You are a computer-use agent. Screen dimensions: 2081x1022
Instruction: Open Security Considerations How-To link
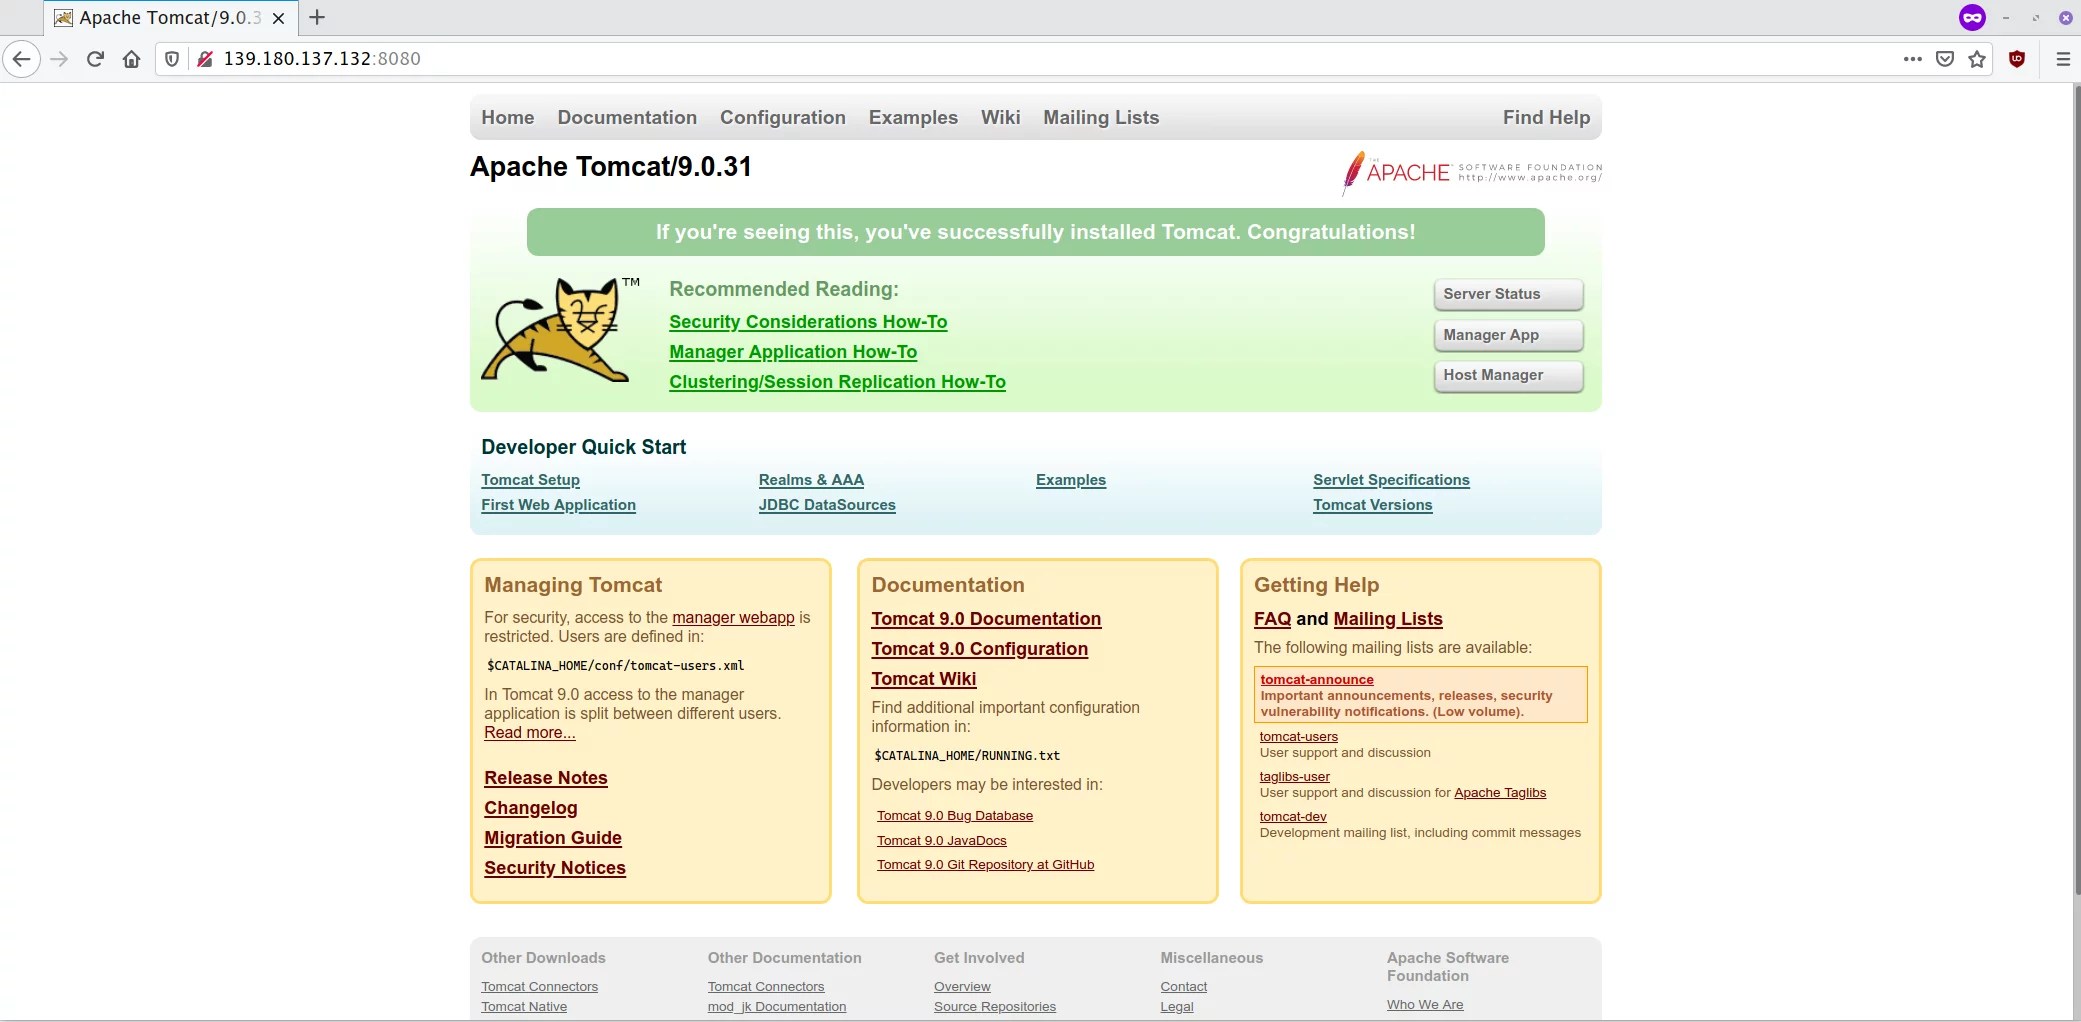click(x=808, y=322)
